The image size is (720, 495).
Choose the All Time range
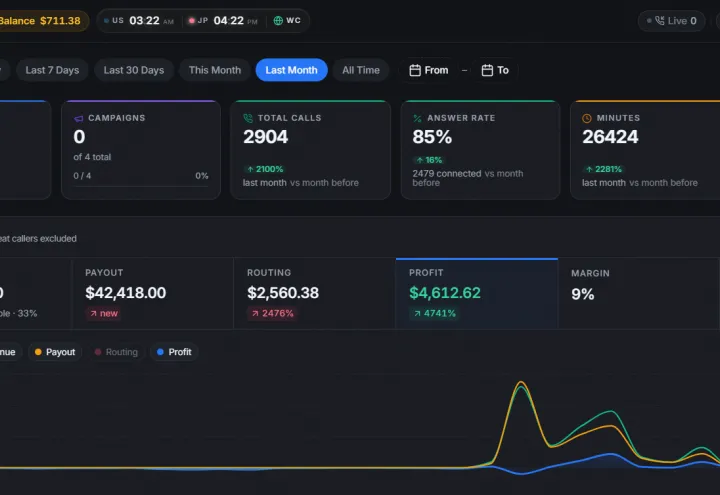[360, 70]
